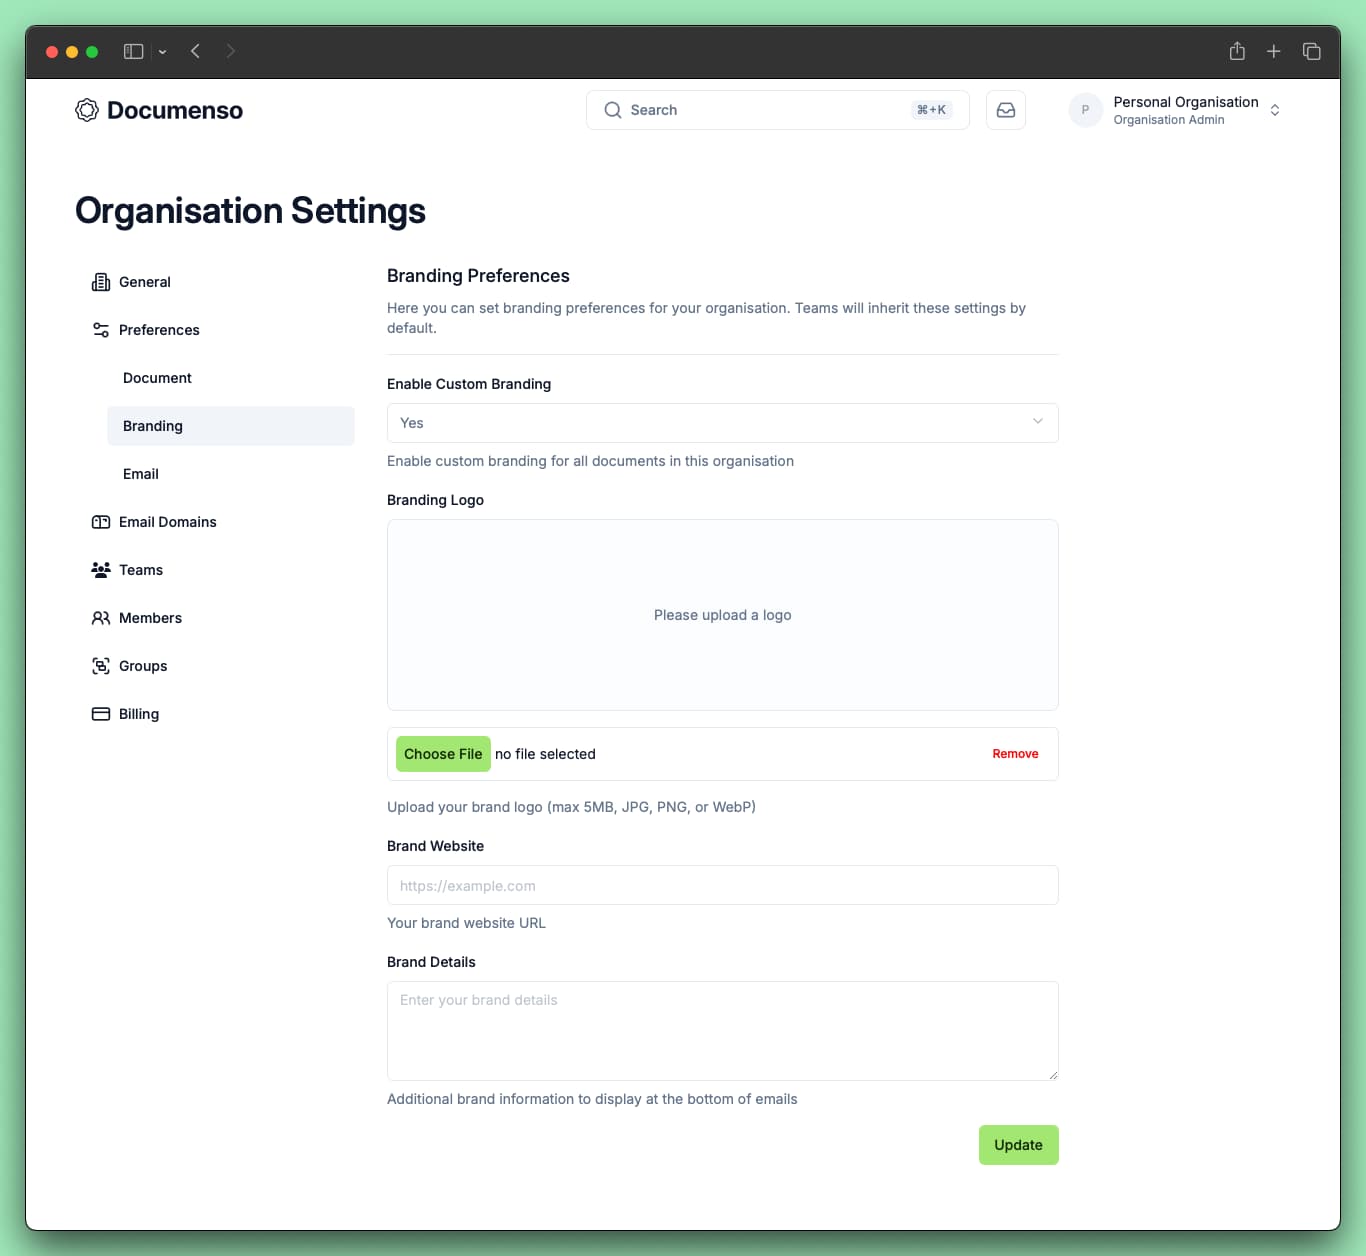Viewport: 1366px width, 1256px height.
Task: Click the General settings building icon
Action: [100, 281]
